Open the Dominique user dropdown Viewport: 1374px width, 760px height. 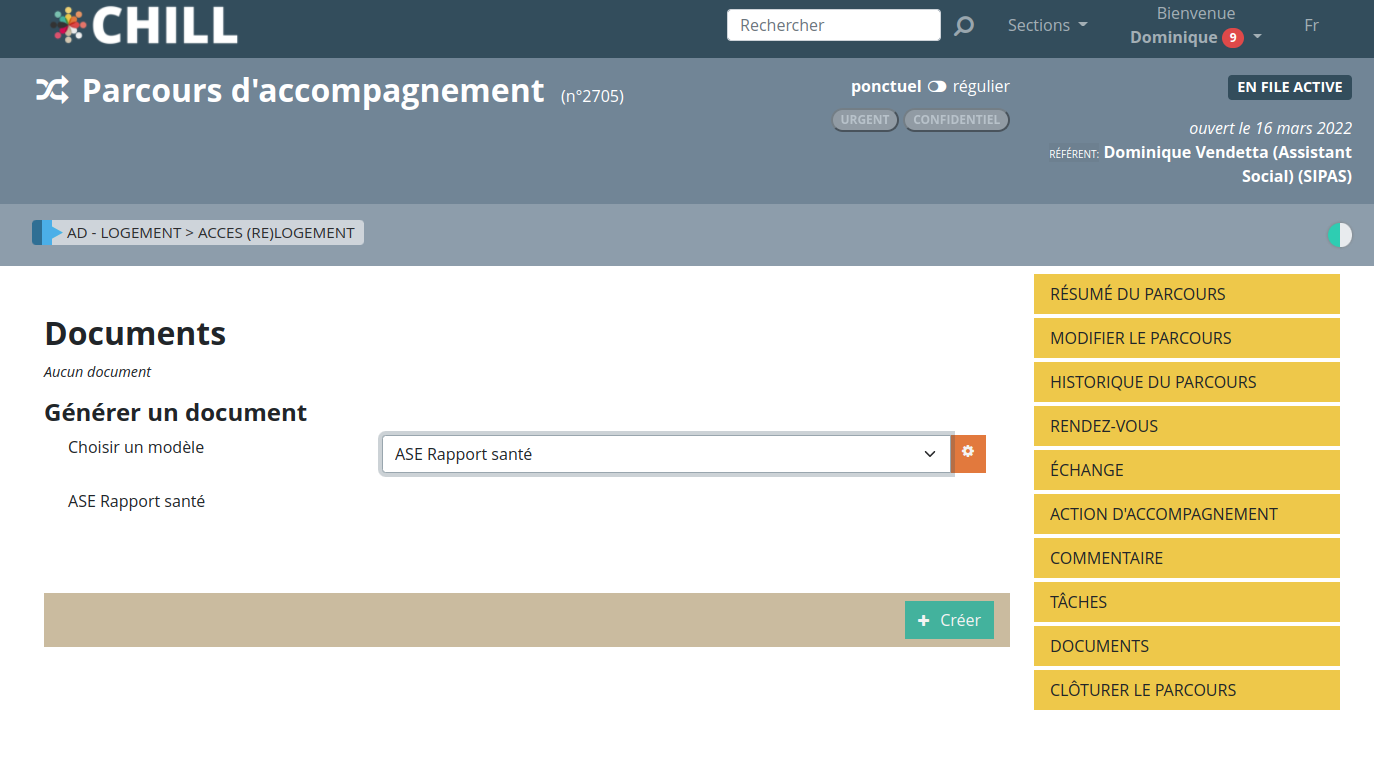pos(1195,37)
